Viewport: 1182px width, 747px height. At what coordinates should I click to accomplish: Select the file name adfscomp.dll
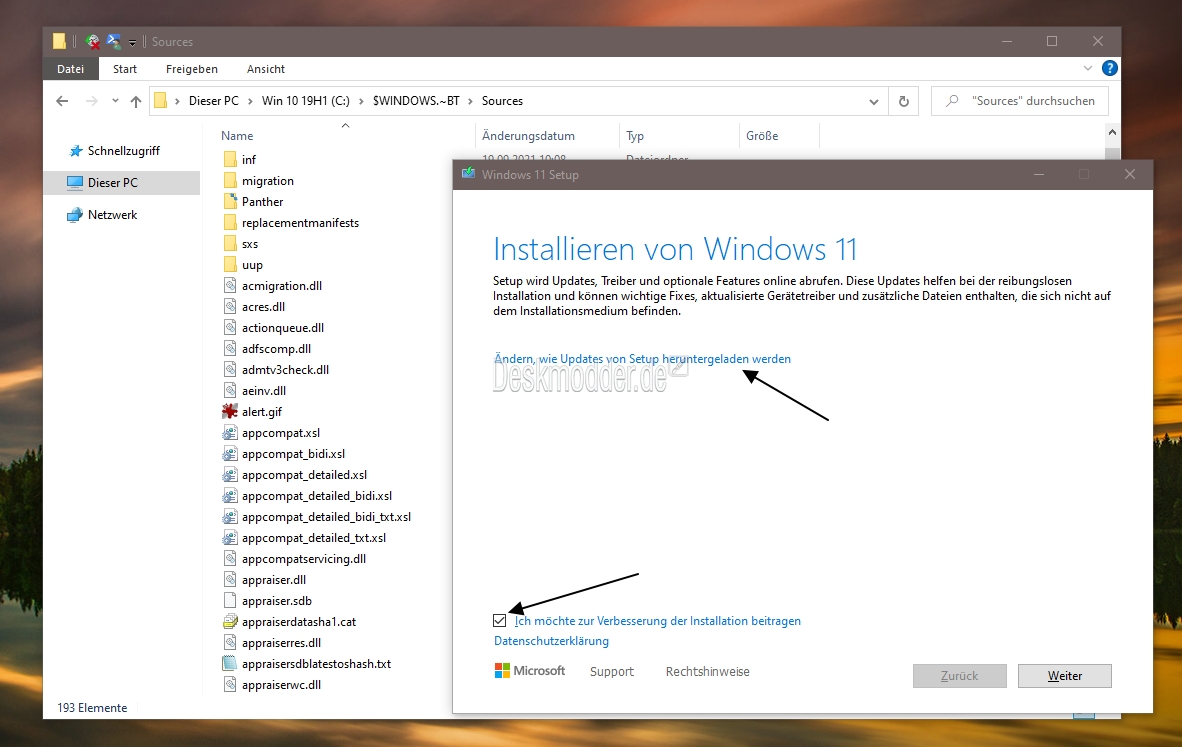coord(277,349)
